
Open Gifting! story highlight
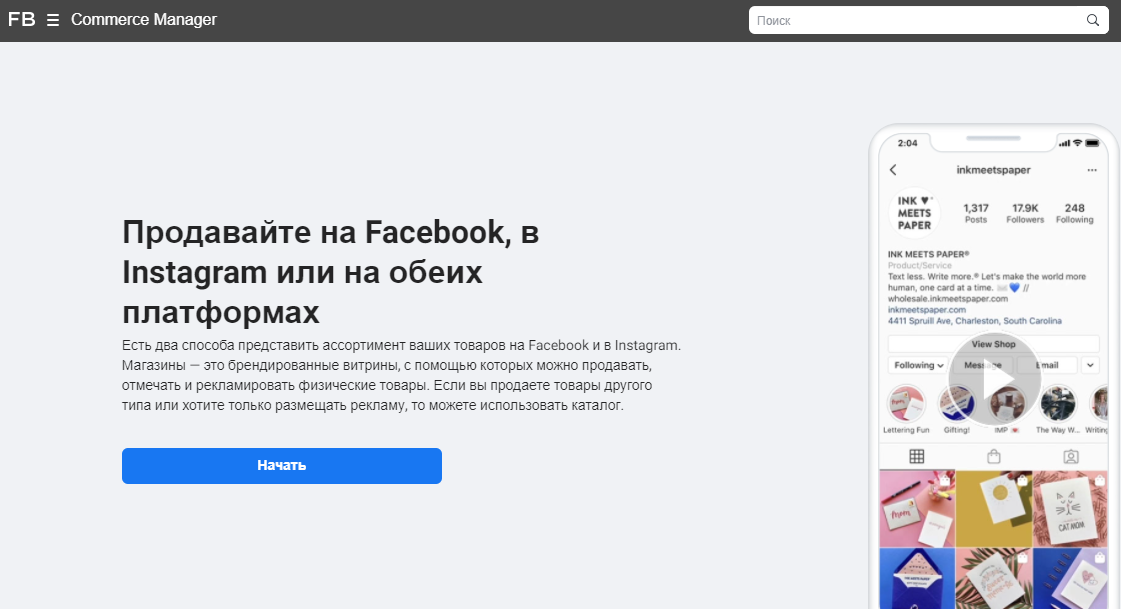(x=957, y=409)
